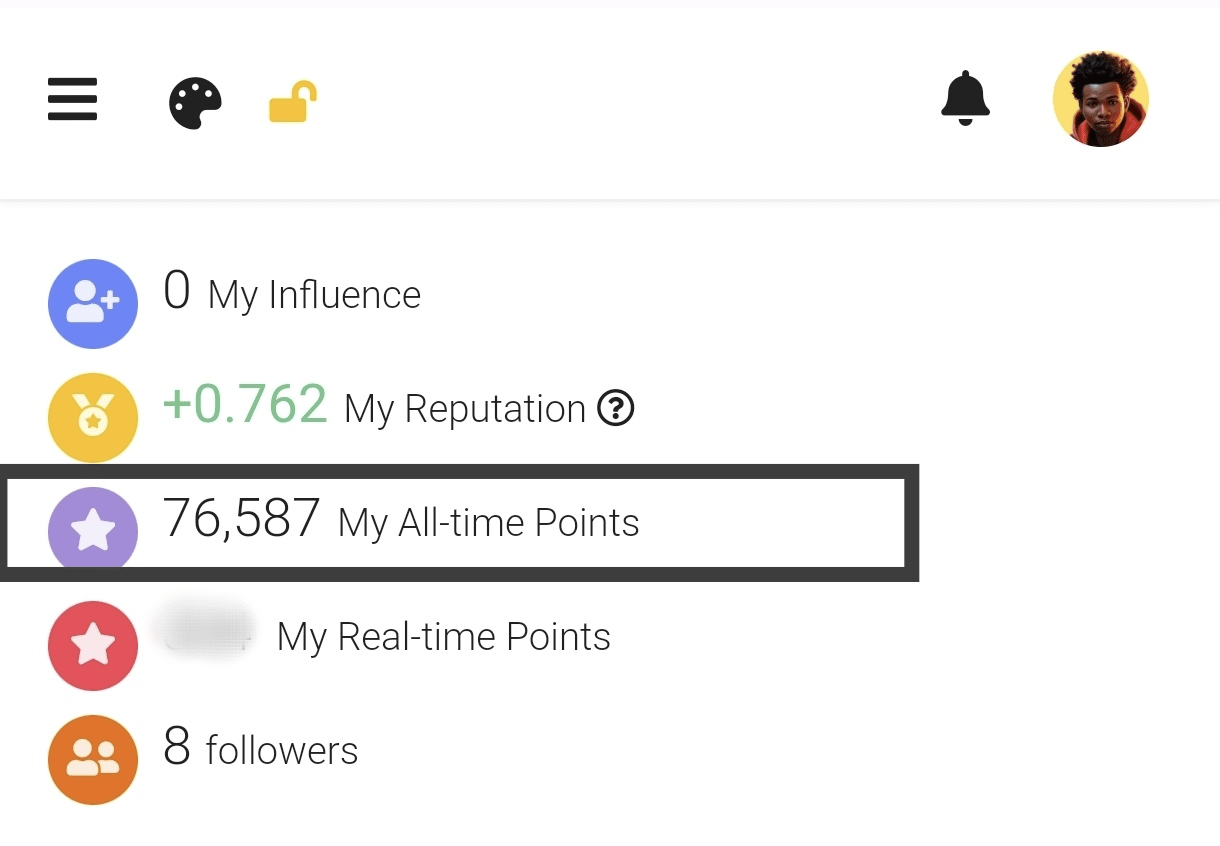The image size is (1220, 846).
Task: Click the purple star all-time points icon
Action: 93,530
